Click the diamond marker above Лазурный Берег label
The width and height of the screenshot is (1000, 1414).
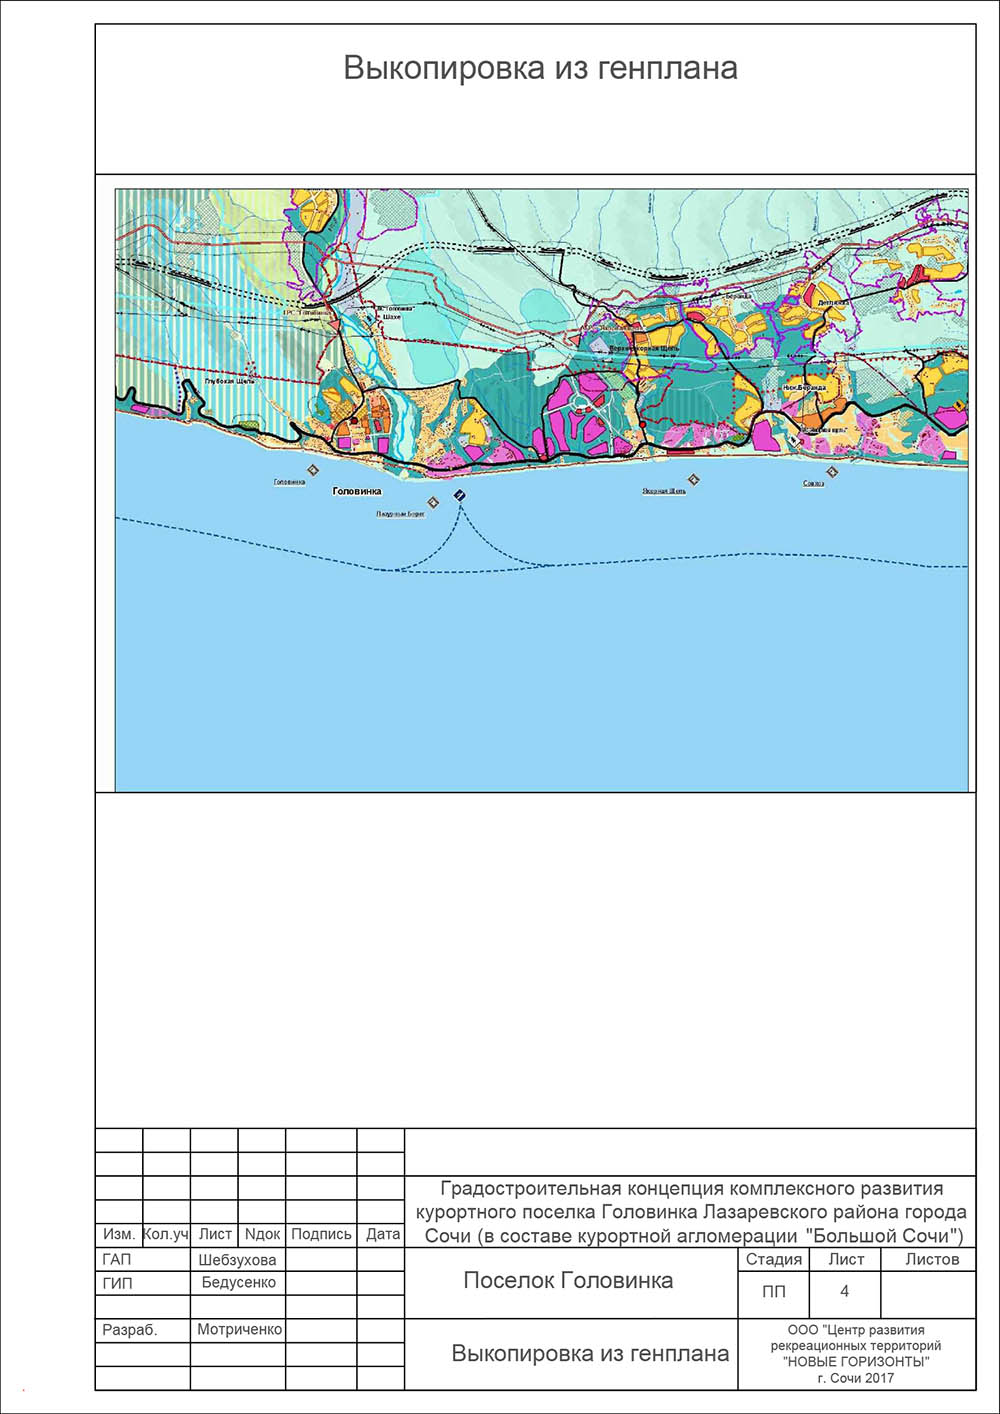432,502
